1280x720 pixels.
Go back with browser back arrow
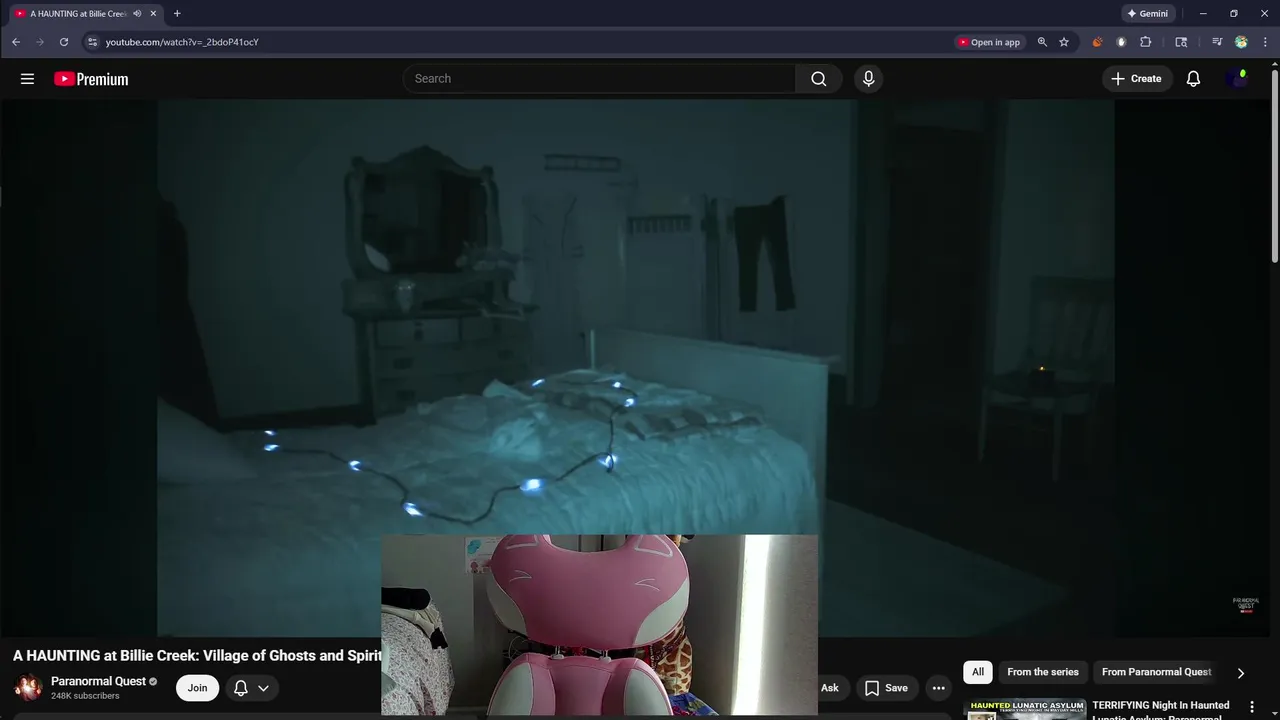(16, 42)
